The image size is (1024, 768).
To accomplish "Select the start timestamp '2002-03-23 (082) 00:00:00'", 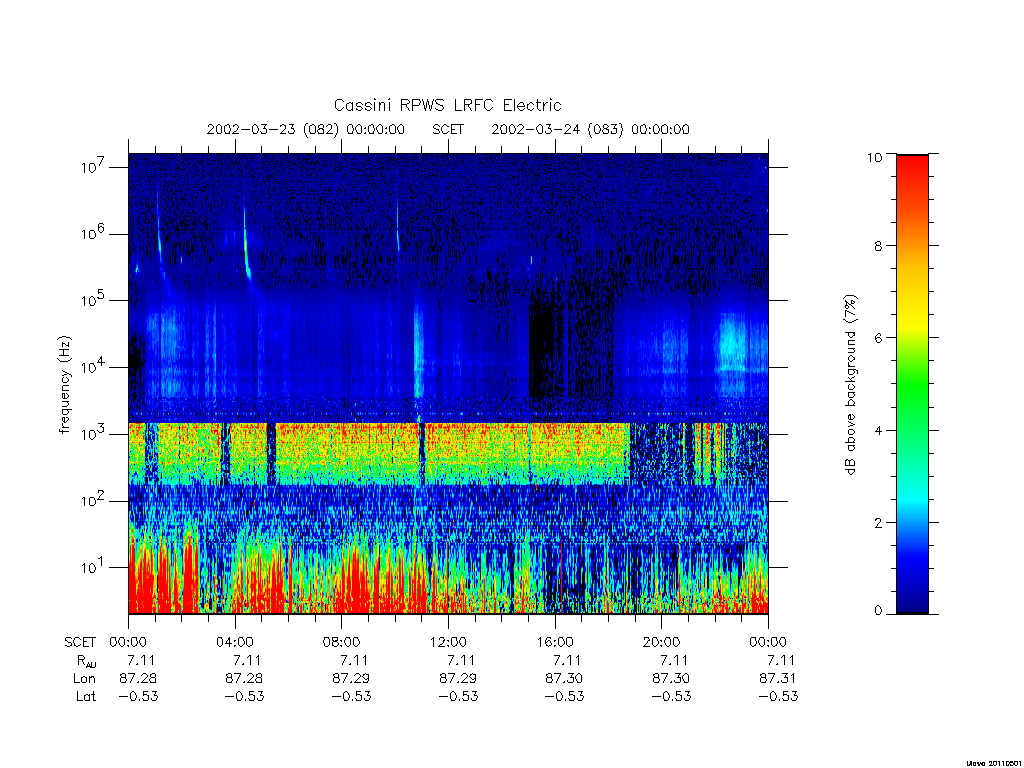I will [306, 129].
